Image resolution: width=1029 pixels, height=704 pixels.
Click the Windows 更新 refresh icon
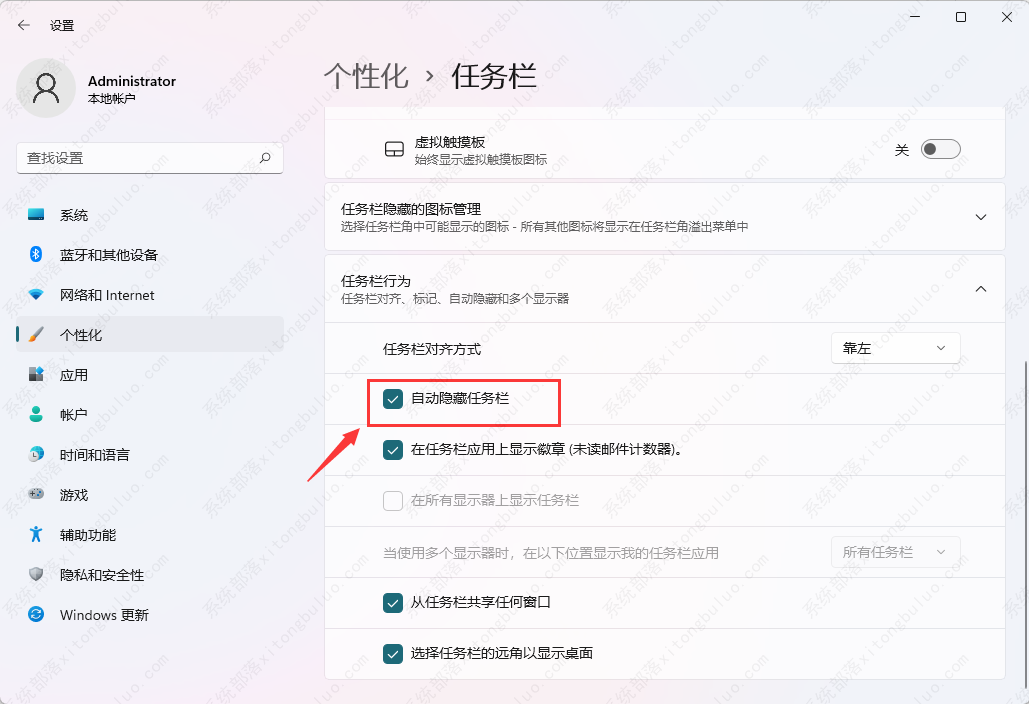(x=36, y=615)
